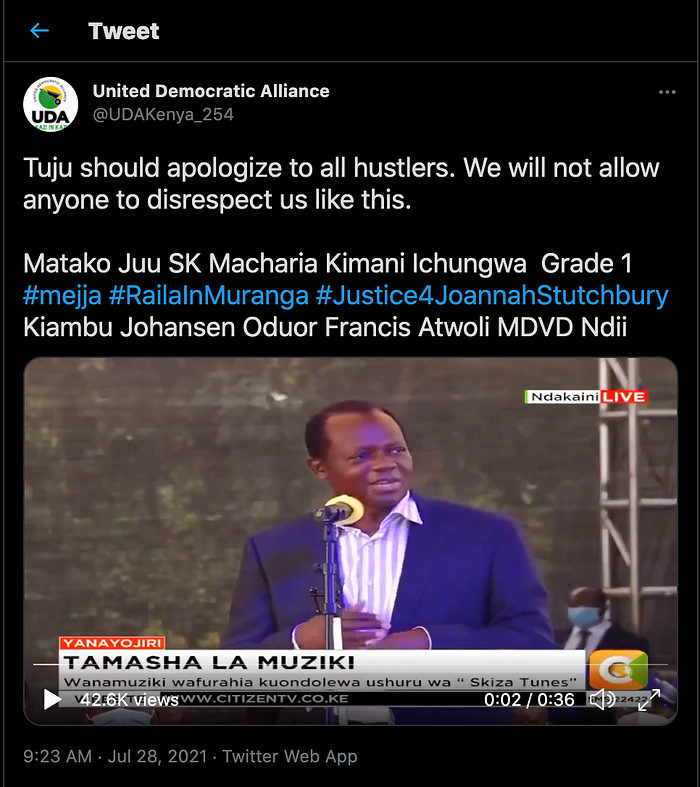This screenshot has height=787, width=700.
Task: Click the Ndakaini LIVE badge in video
Action: [x=586, y=397]
